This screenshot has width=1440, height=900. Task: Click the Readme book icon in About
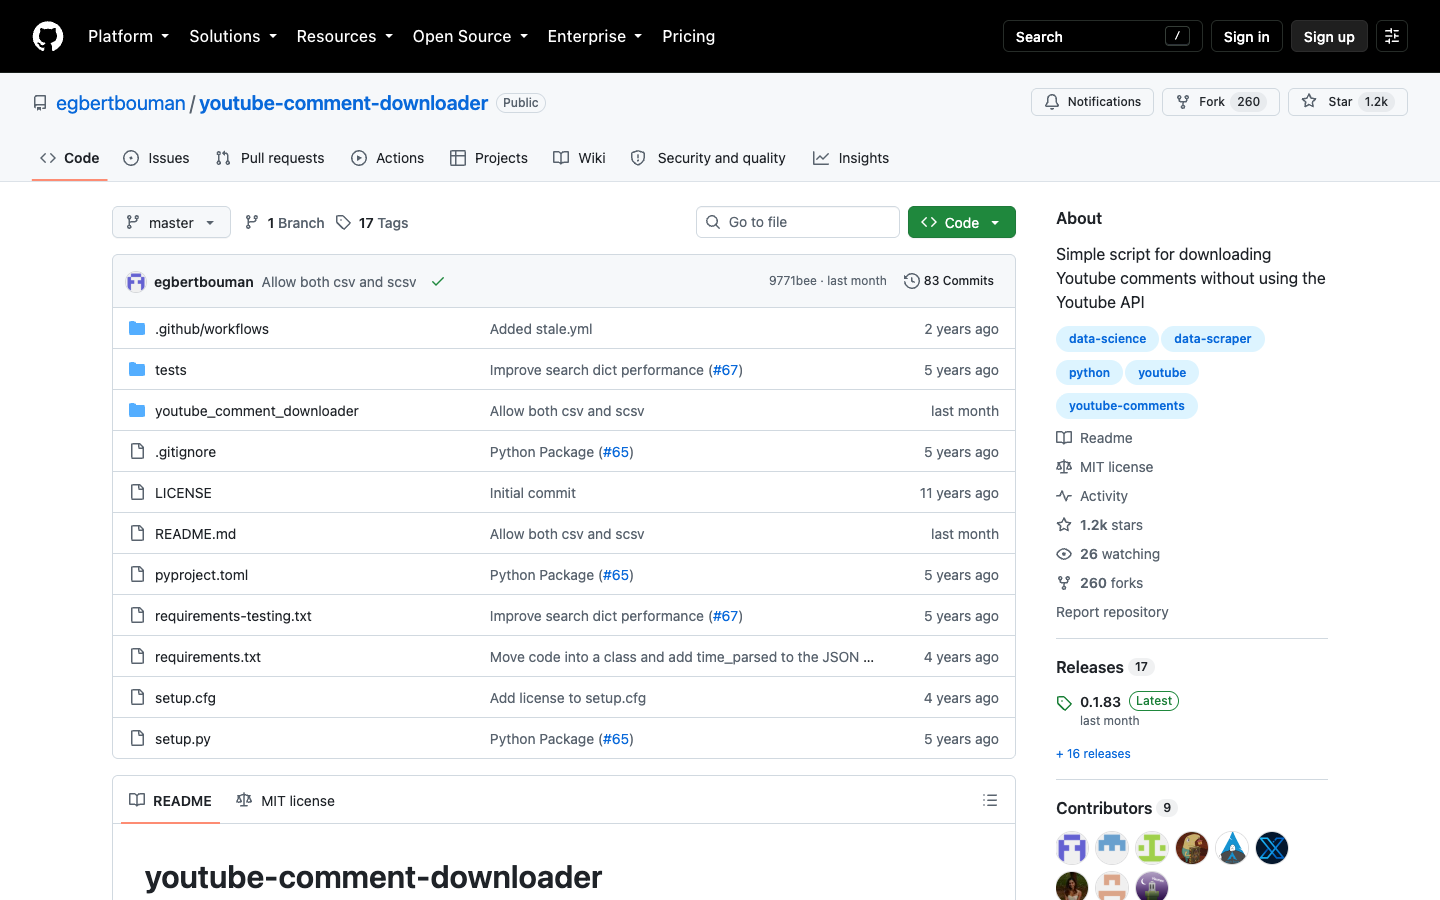coord(1064,438)
